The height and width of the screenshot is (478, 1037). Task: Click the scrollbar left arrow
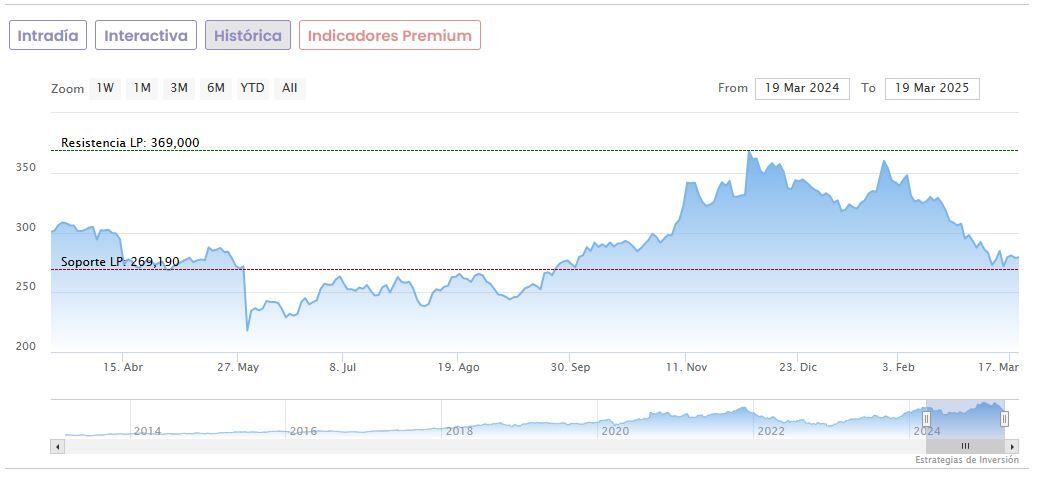tap(57, 446)
